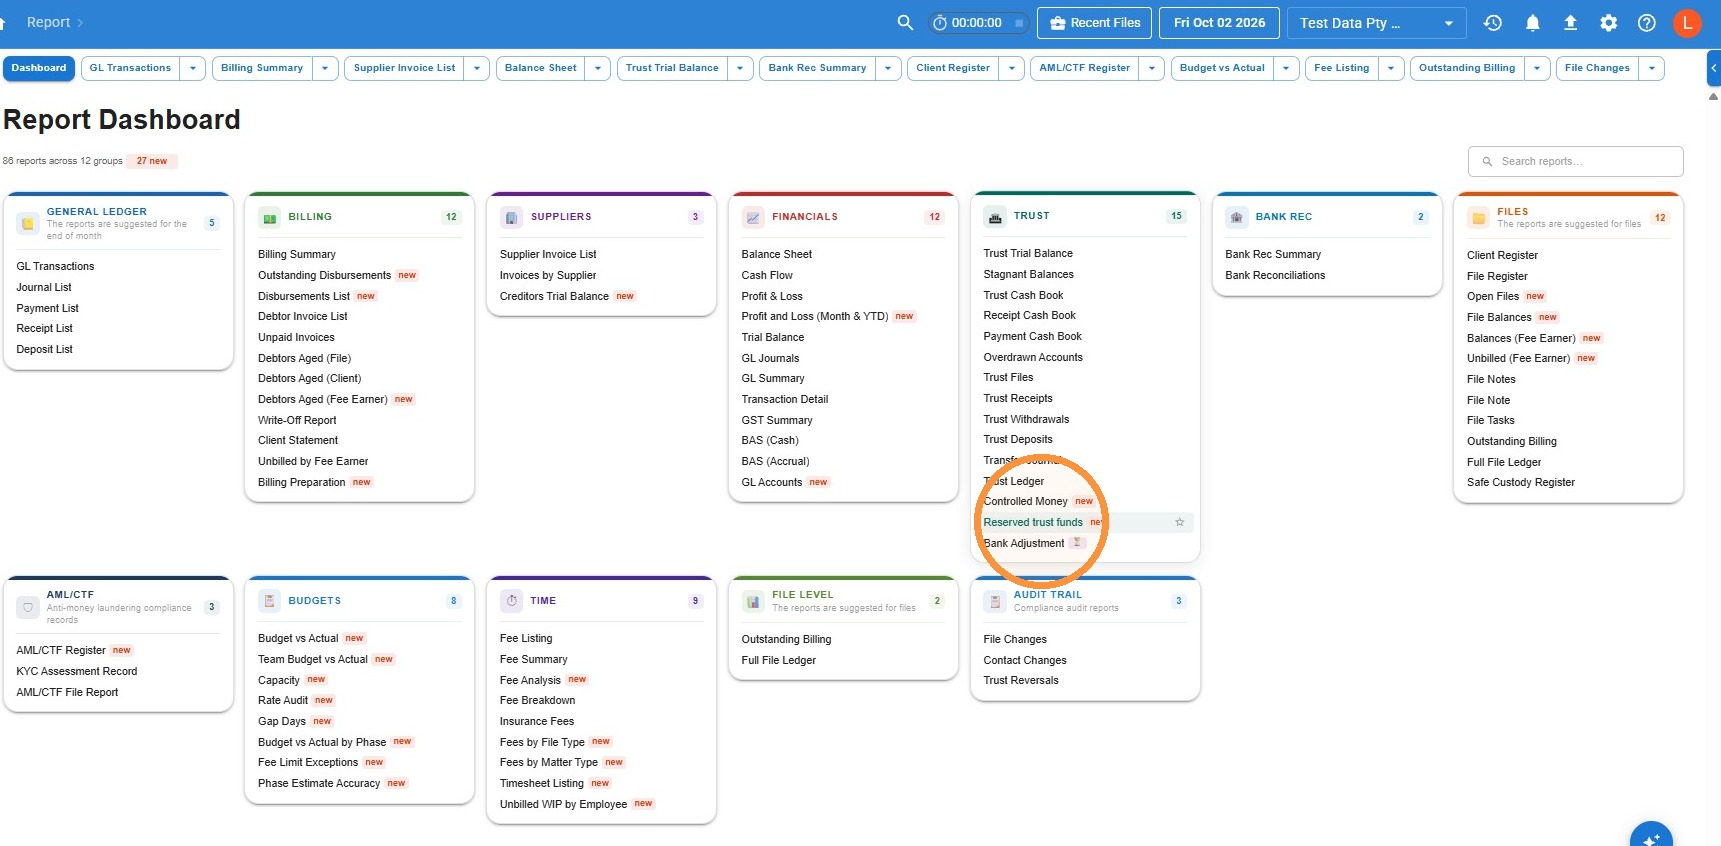Expand the File Changes tab dropdown arrow
Image resolution: width=1721 pixels, height=846 pixels.
point(1652,68)
